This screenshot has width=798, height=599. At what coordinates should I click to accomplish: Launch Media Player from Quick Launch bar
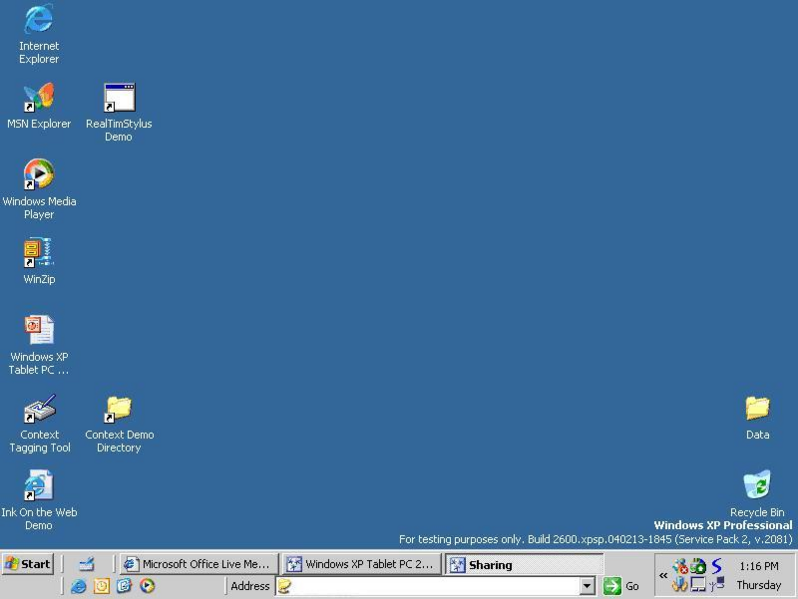148,586
